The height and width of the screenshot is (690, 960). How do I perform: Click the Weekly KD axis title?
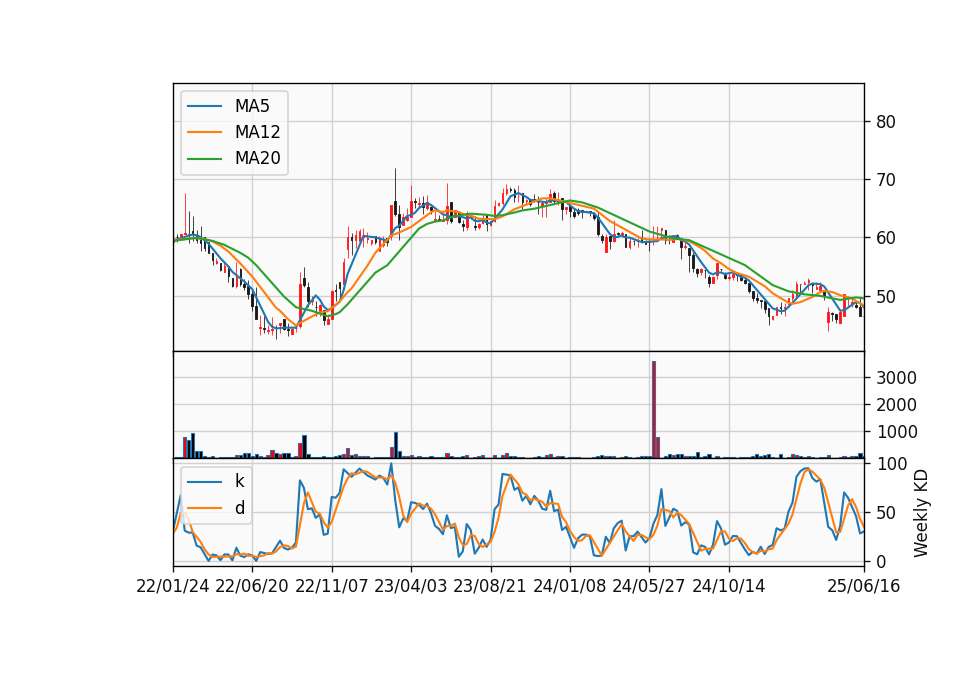(x=921, y=513)
